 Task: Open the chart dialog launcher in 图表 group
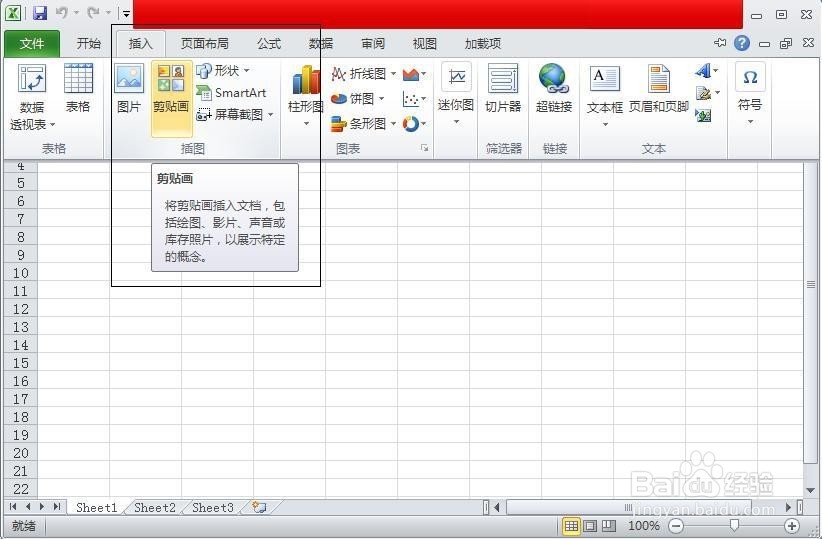coord(425,148)
